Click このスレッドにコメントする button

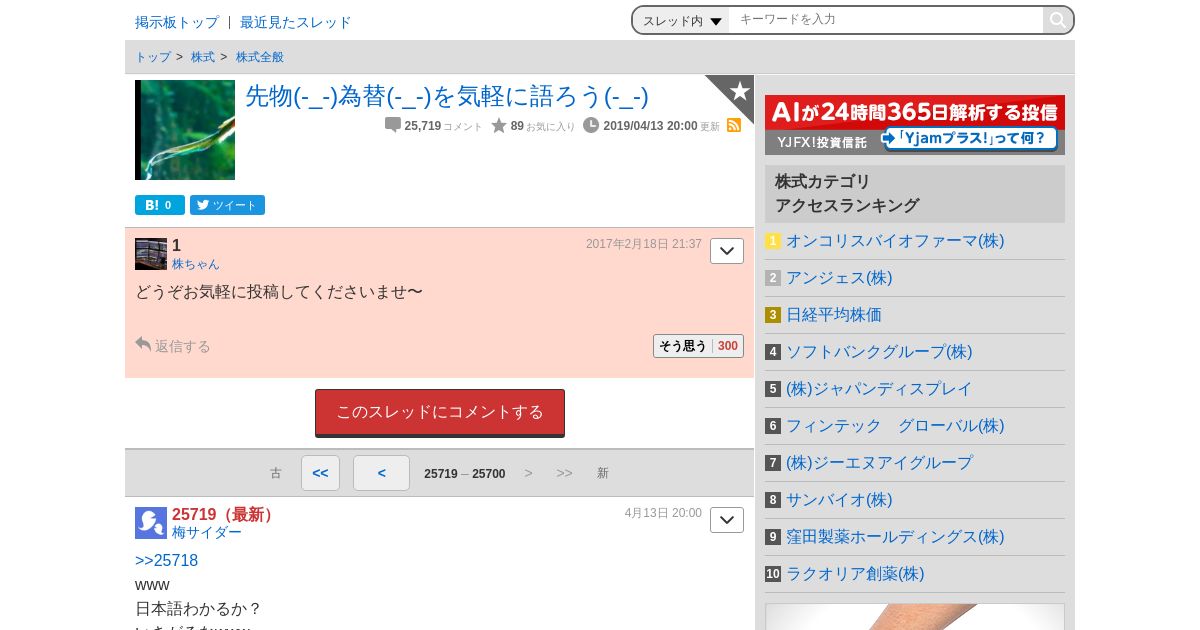pos(440,413)
